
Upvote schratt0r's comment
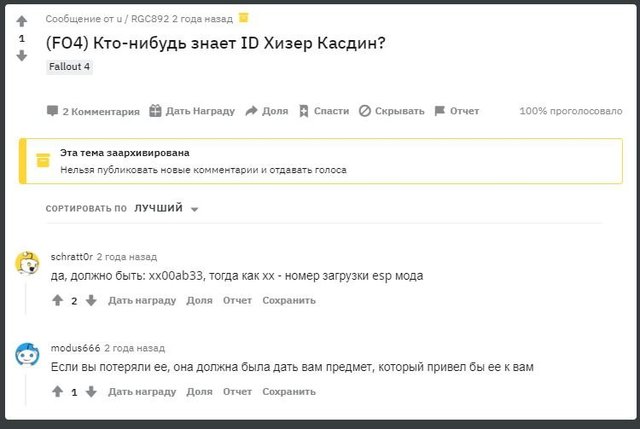[57, 300]
